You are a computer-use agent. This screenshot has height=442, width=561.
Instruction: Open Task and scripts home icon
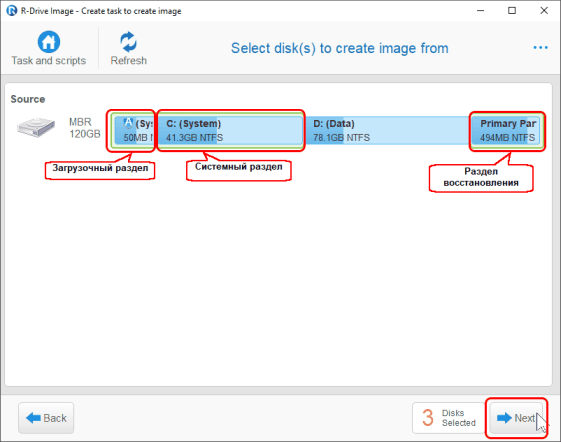(49, 42)
